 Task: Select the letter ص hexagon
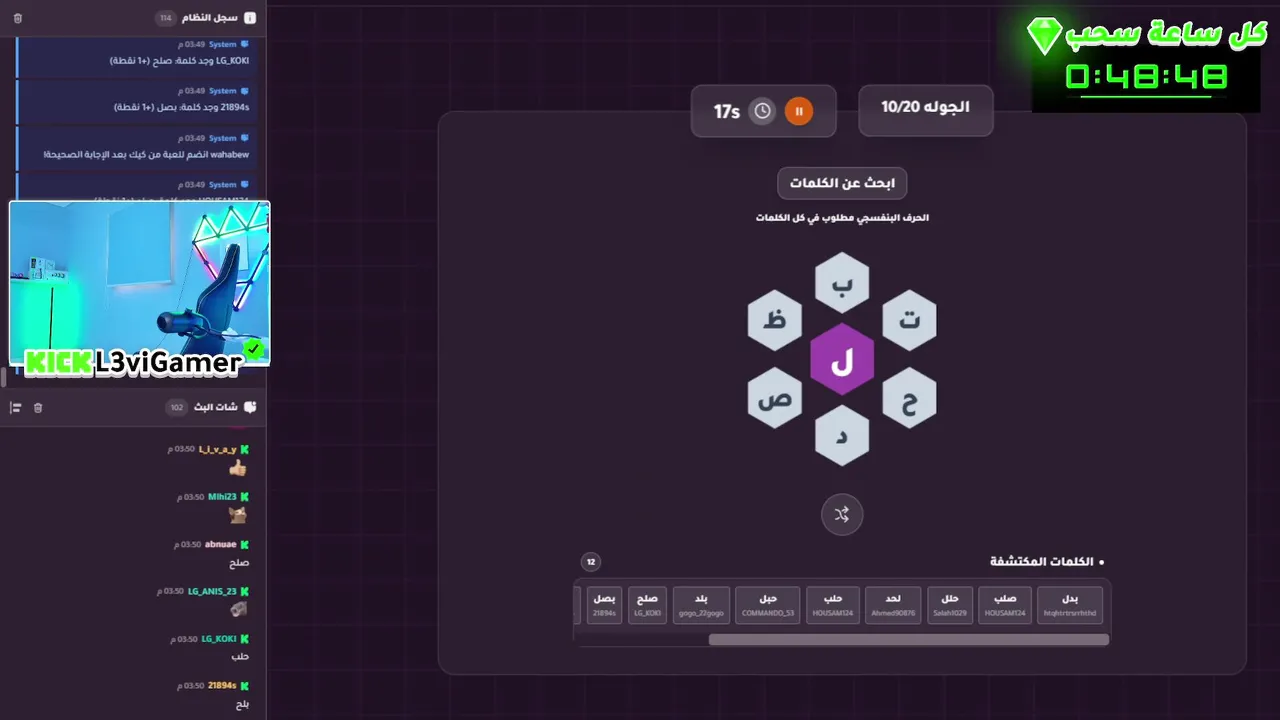pyautogui.click(x=775, y=398)
